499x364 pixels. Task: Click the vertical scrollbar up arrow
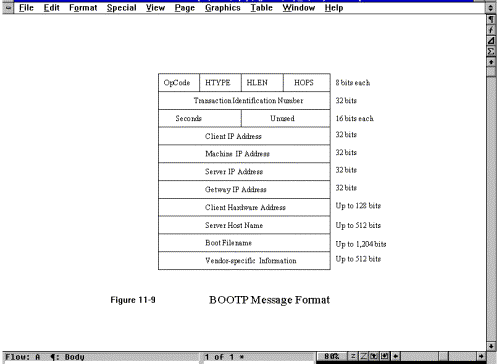point(491,62)
